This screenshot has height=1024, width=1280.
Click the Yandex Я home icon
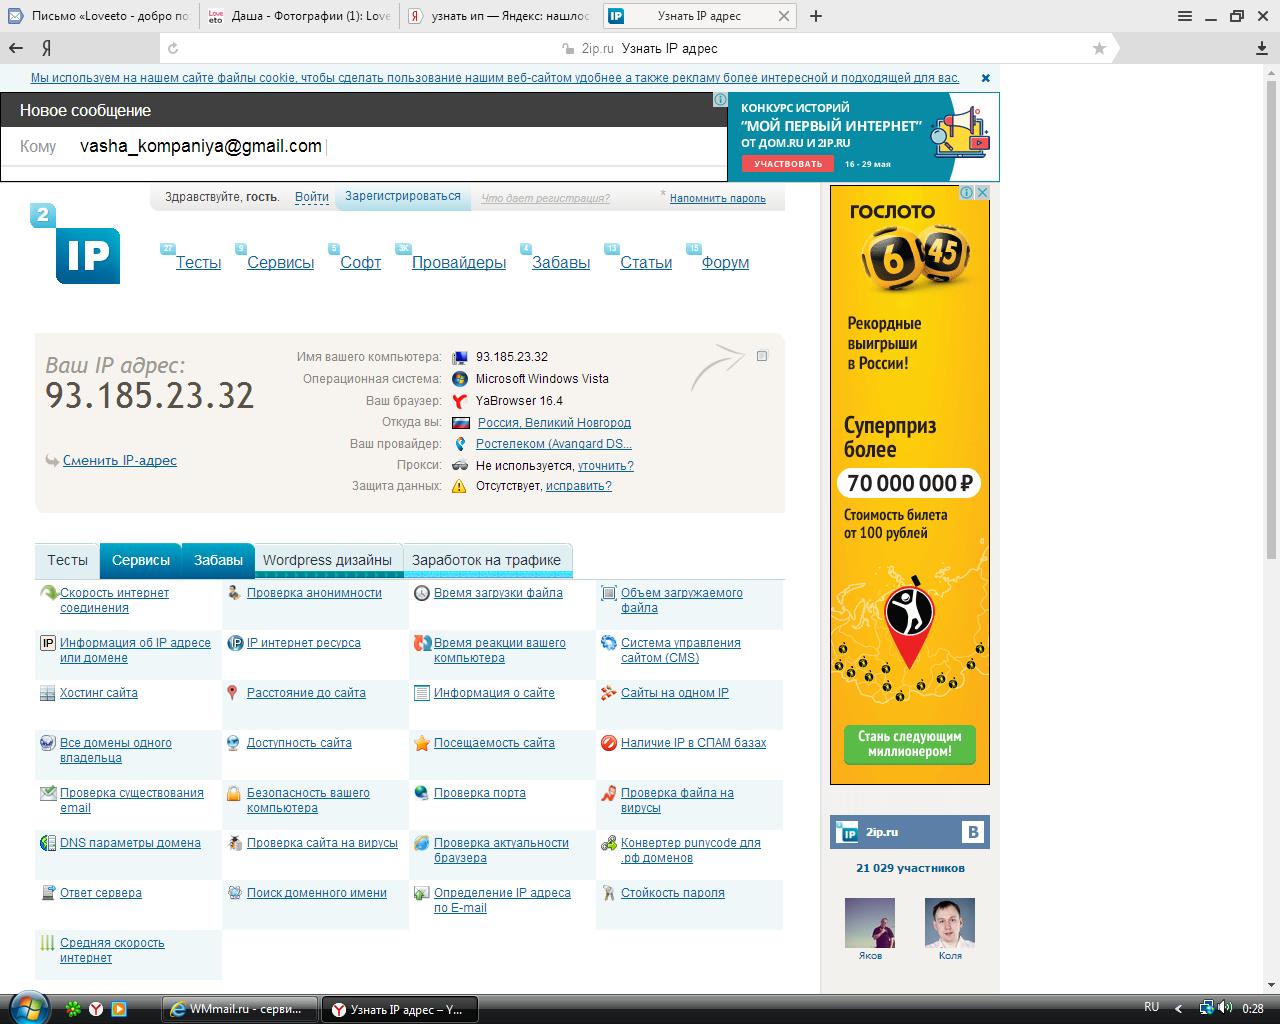coord(46,48)
